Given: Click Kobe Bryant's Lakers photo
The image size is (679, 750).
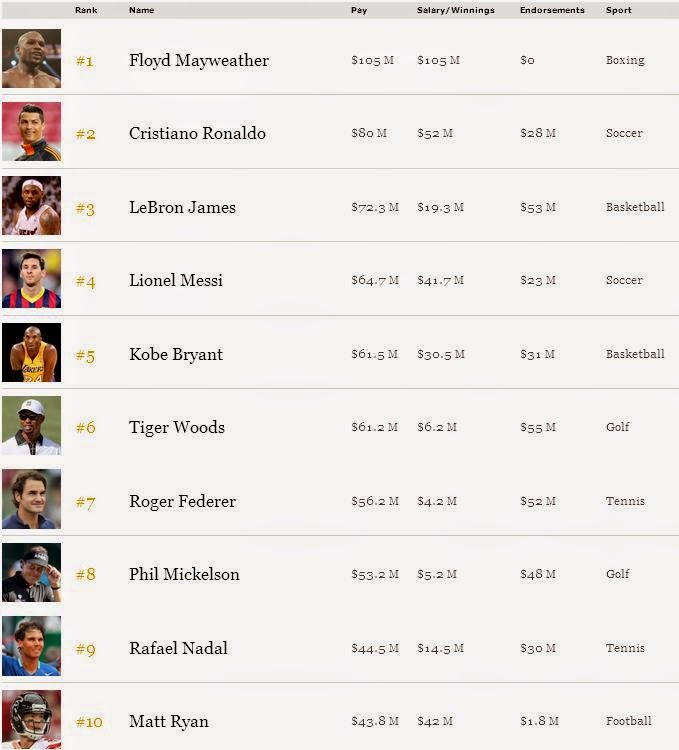Looking at the screenshot, I should 32,353.
